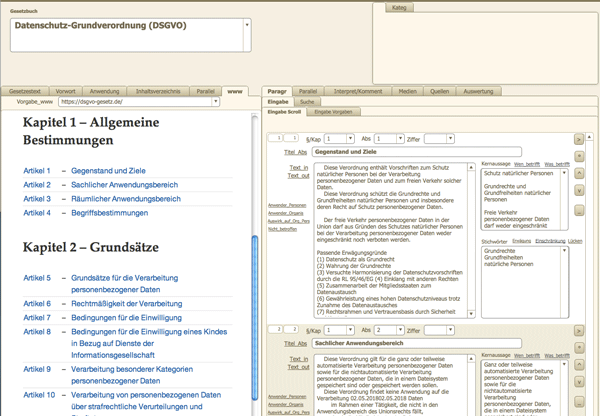Switch to the Inhaltsverzeichnis tab
The width and height of the screenshot is (600, 416).
(158, 91)
